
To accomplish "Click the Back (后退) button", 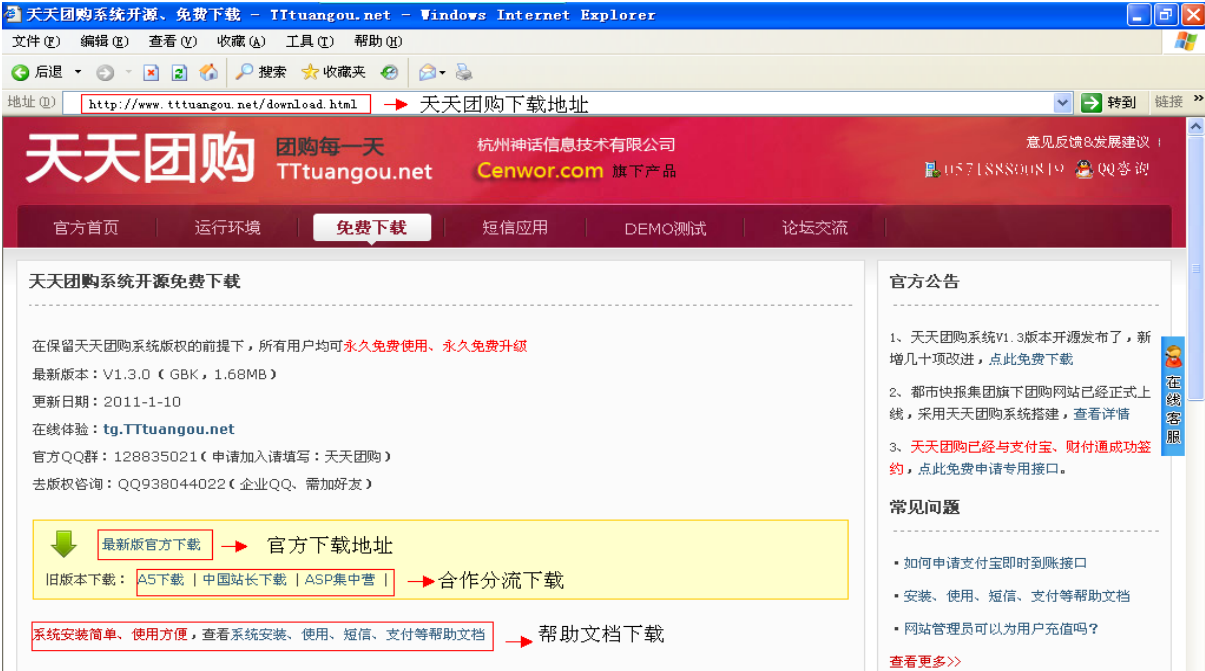I will click(x=37, y=72).
